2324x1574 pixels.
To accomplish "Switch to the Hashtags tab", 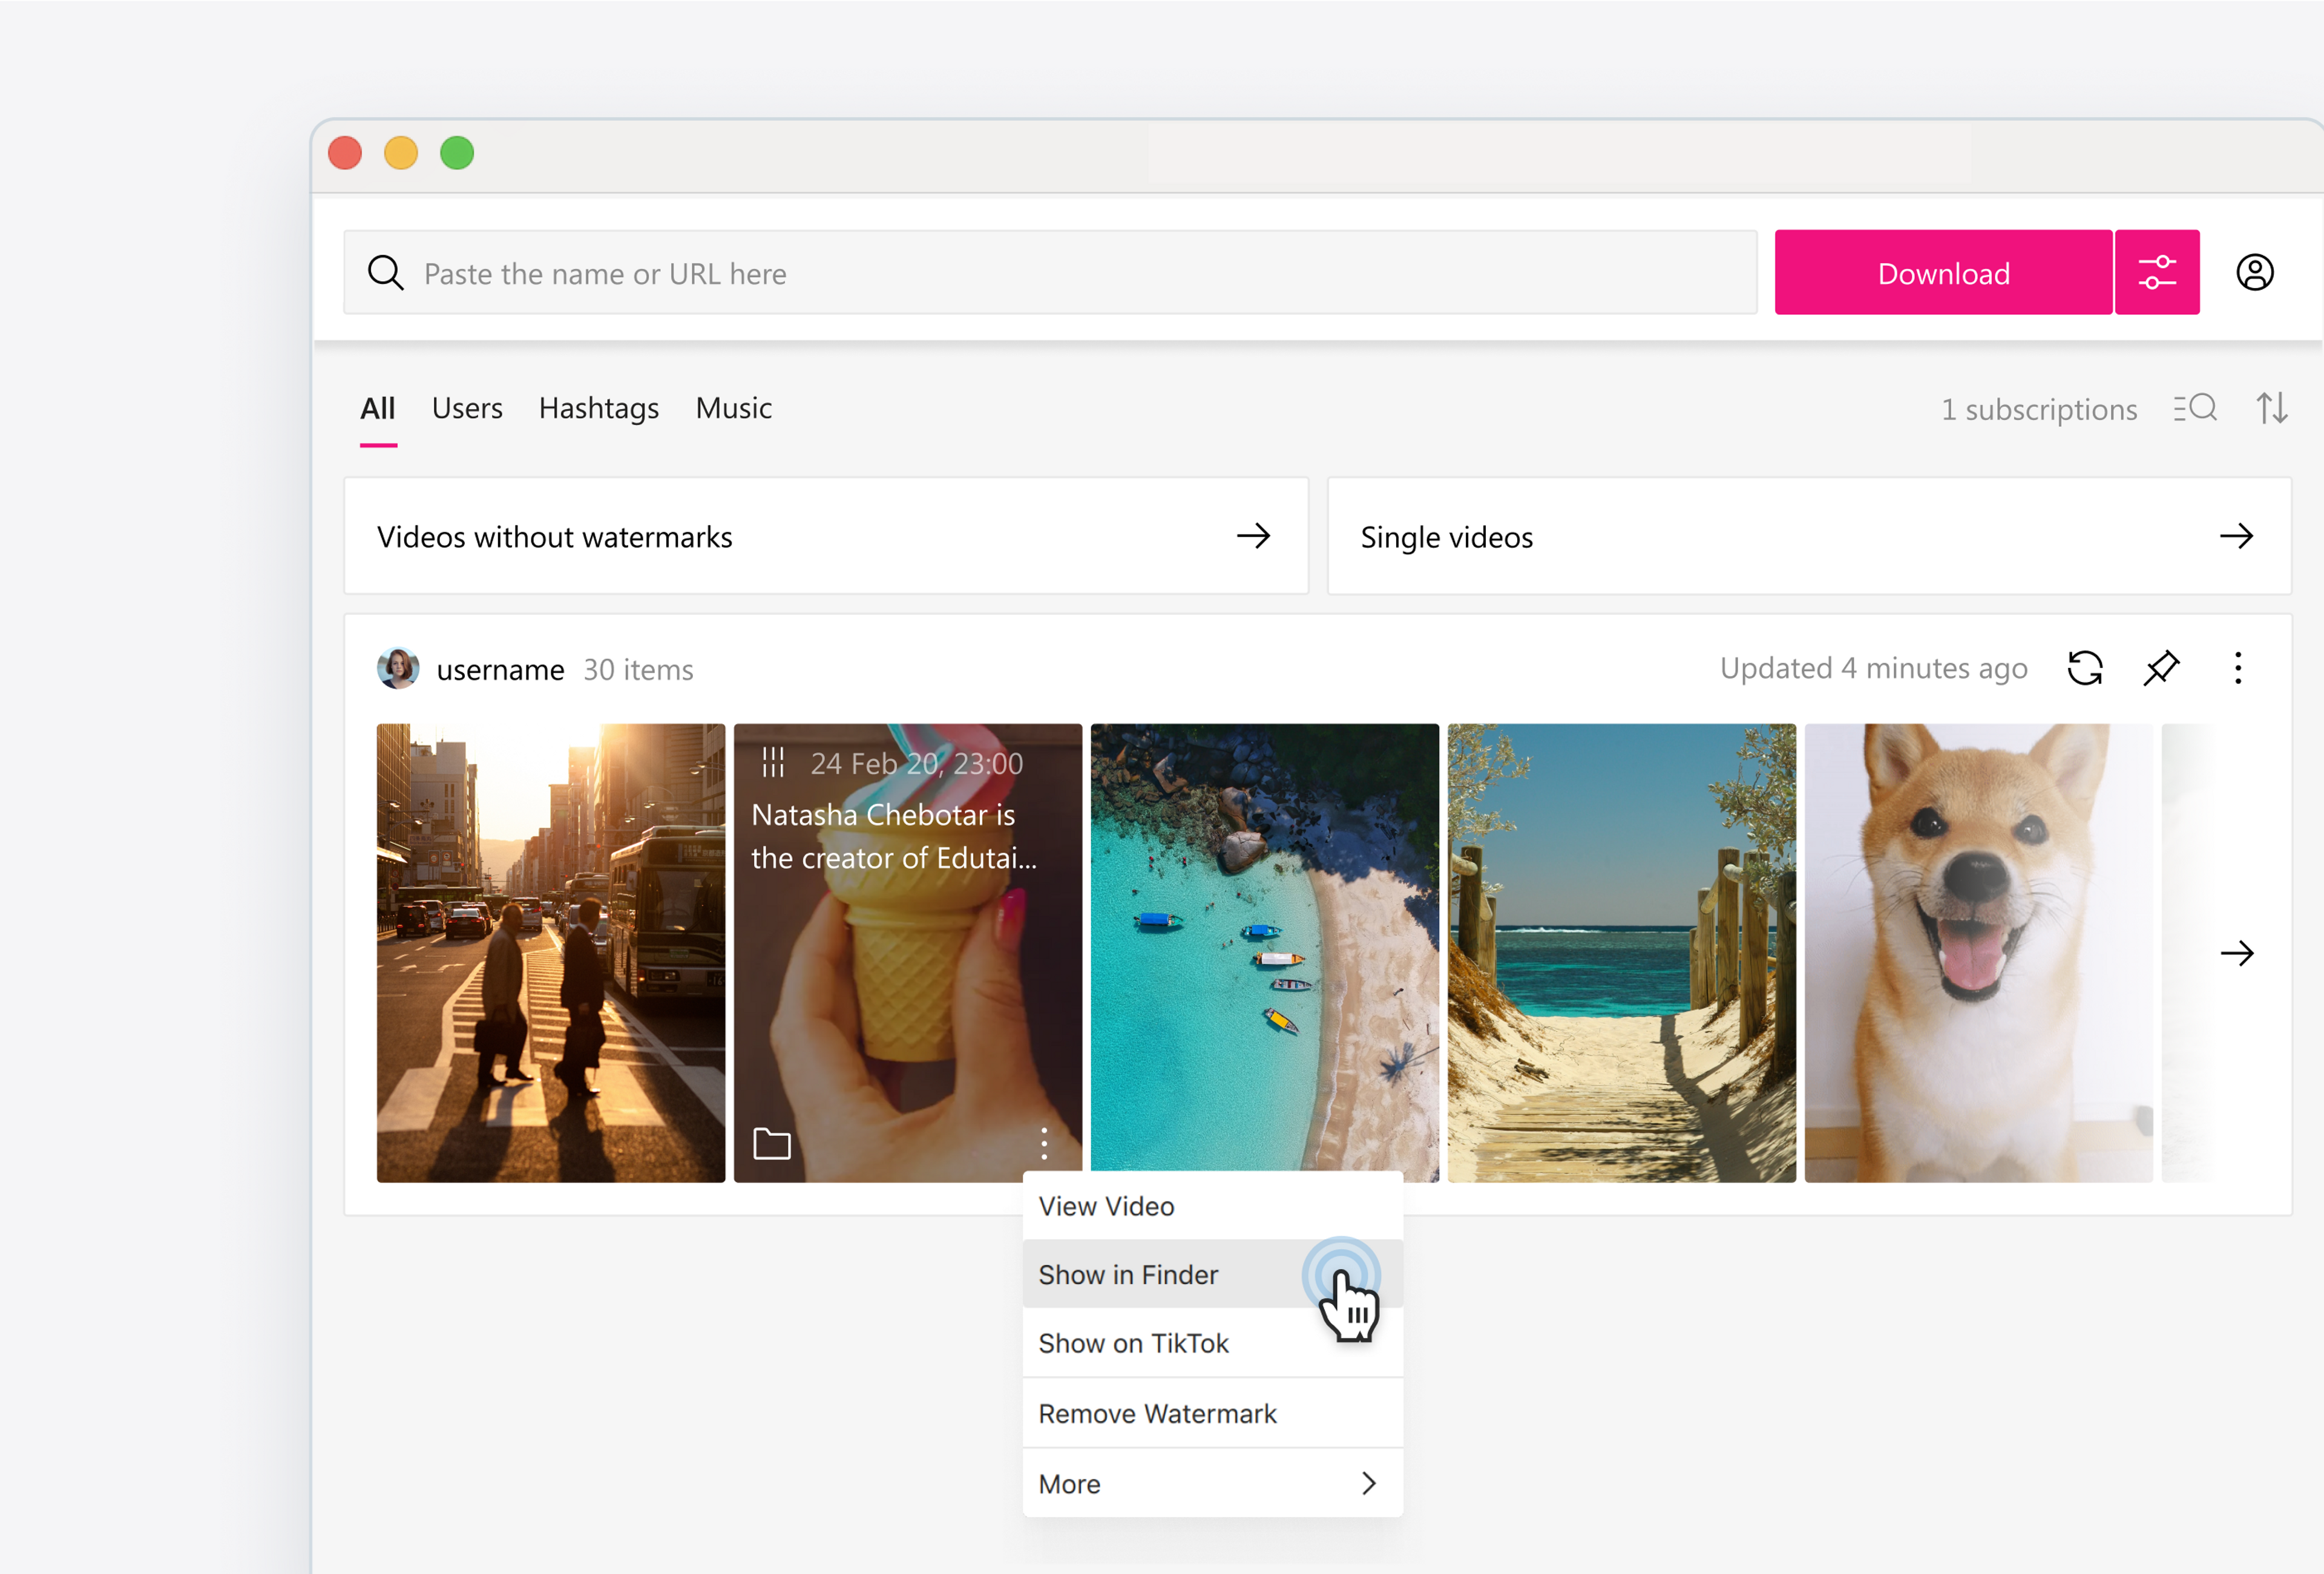I will [598, 408].
